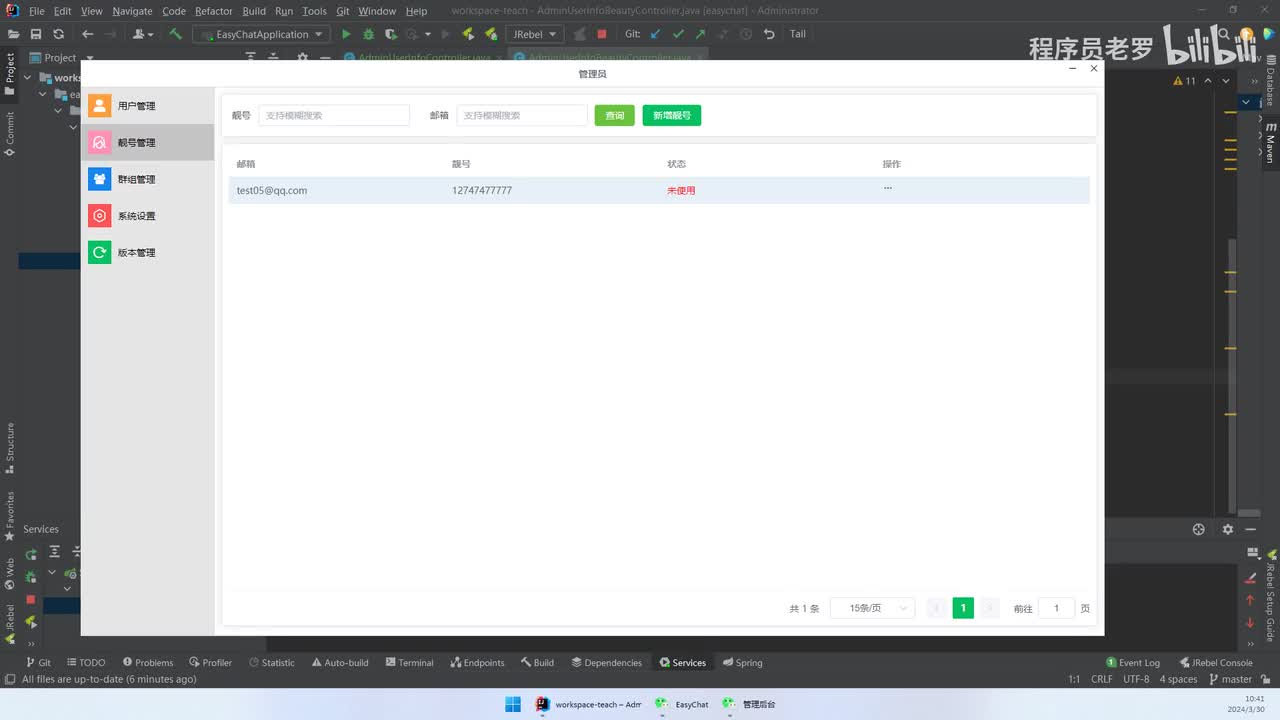Click the CRLF line separator widget
The image size is (1280, 720).
1102,679
